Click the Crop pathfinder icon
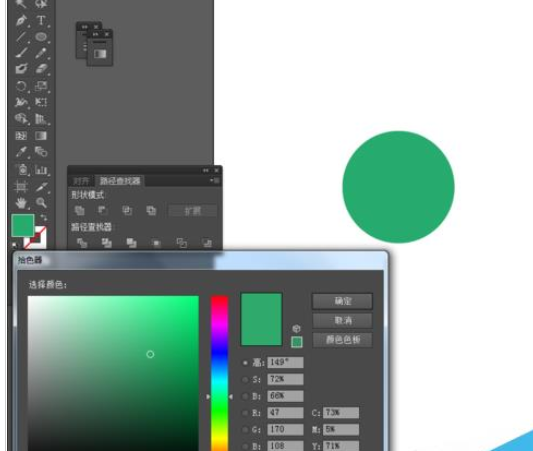The width and height of the screenshot is (533, 451). pyautogui.click(x=156, y=243)
